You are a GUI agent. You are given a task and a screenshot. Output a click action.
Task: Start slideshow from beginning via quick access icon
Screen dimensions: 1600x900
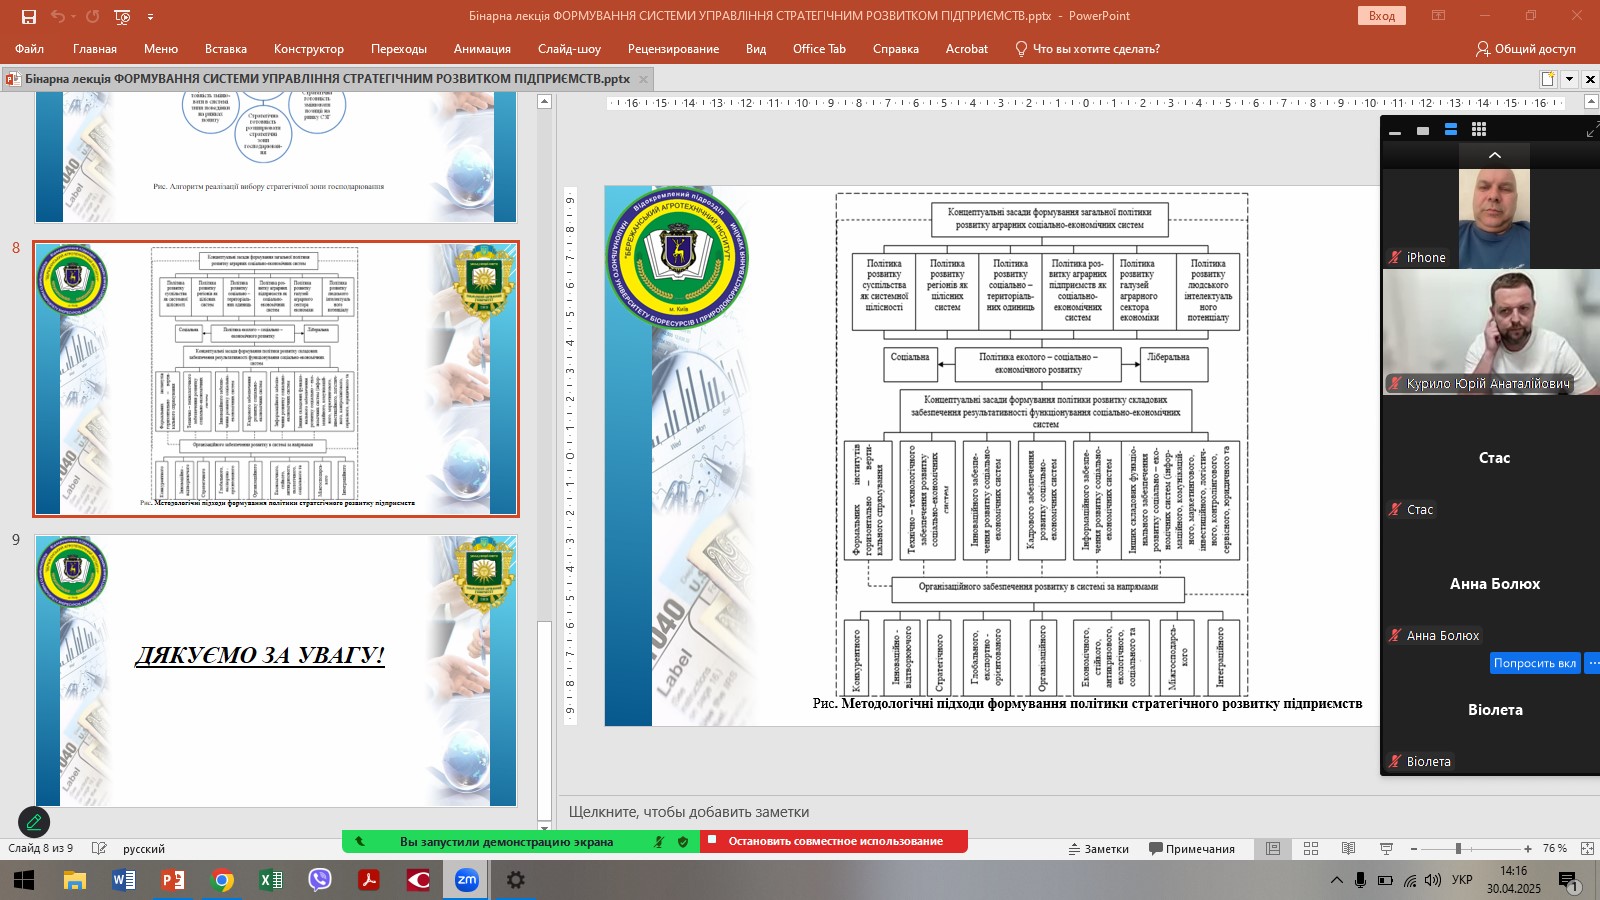click(122, 16)
